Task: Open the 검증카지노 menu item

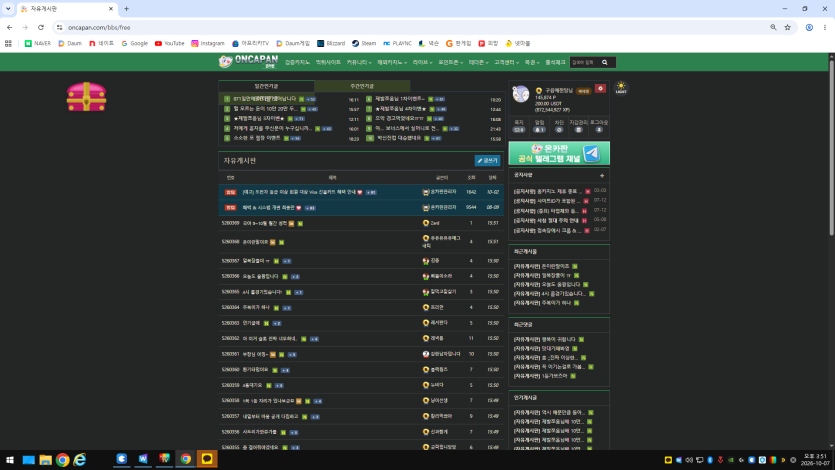Action: (x=297, y=62)
